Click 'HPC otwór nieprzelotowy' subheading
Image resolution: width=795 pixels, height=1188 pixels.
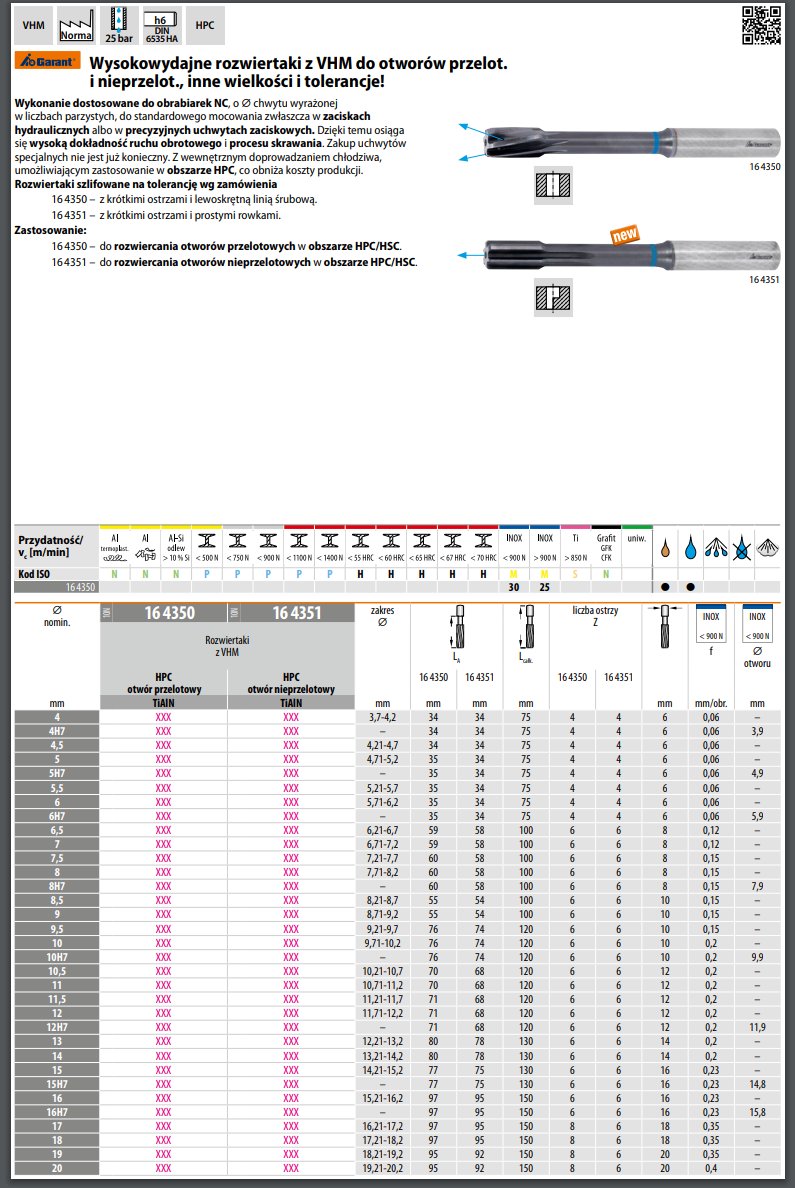[291, 683]
